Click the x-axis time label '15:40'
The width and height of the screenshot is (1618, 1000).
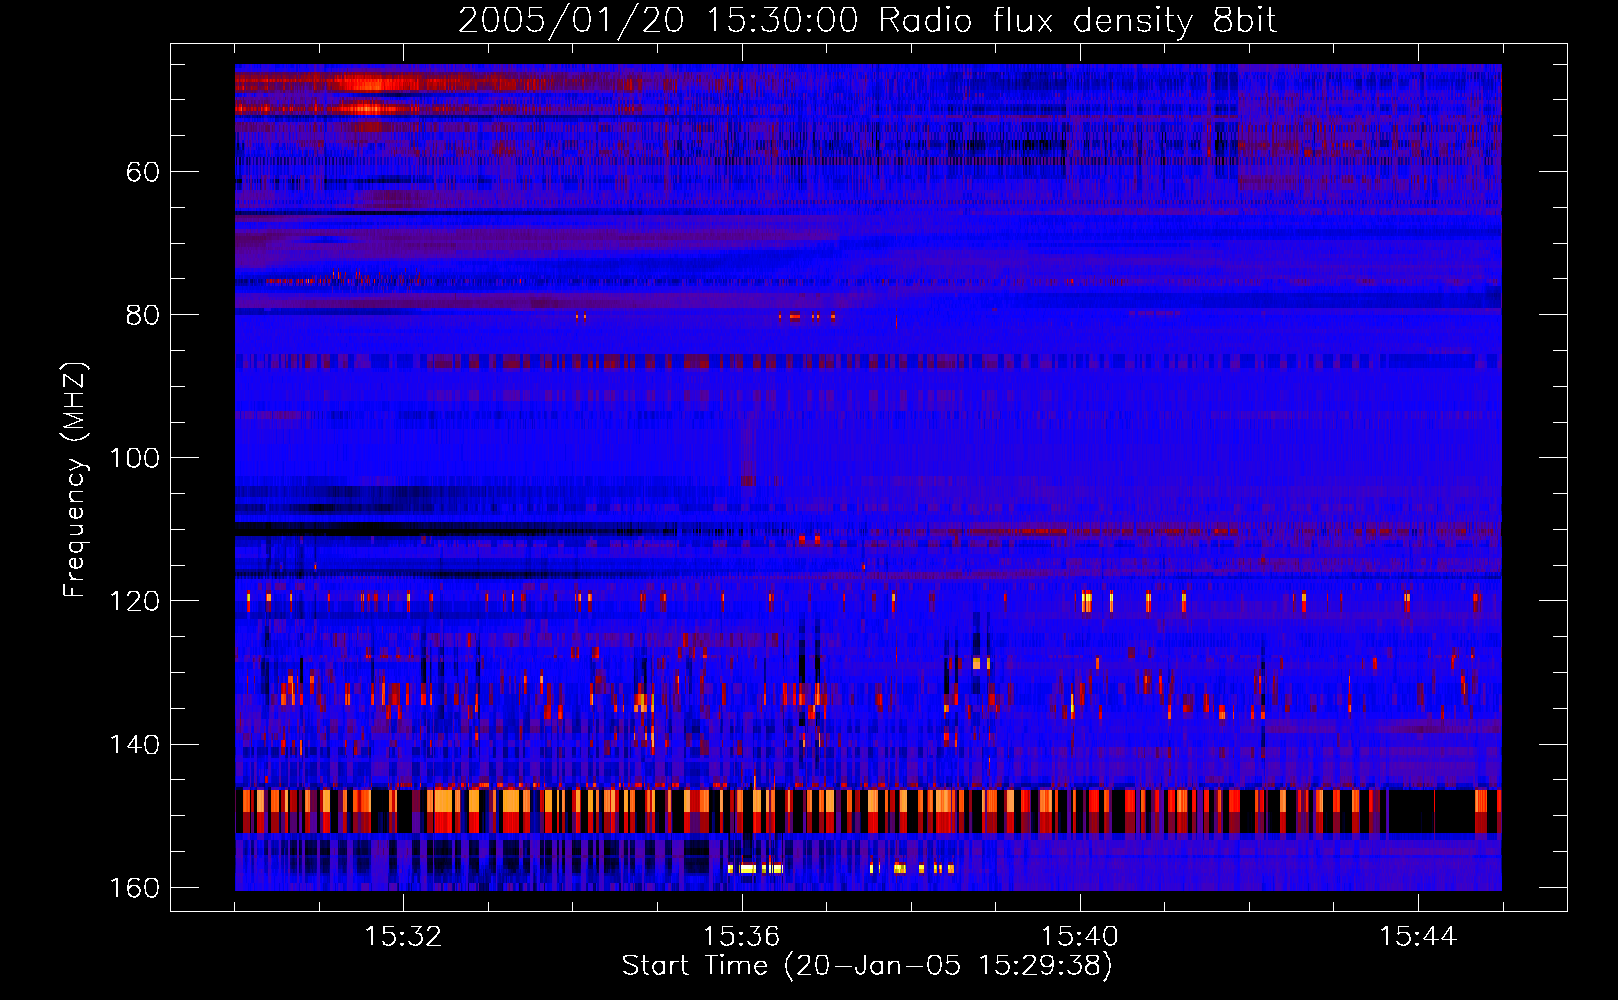[1079, 936]
